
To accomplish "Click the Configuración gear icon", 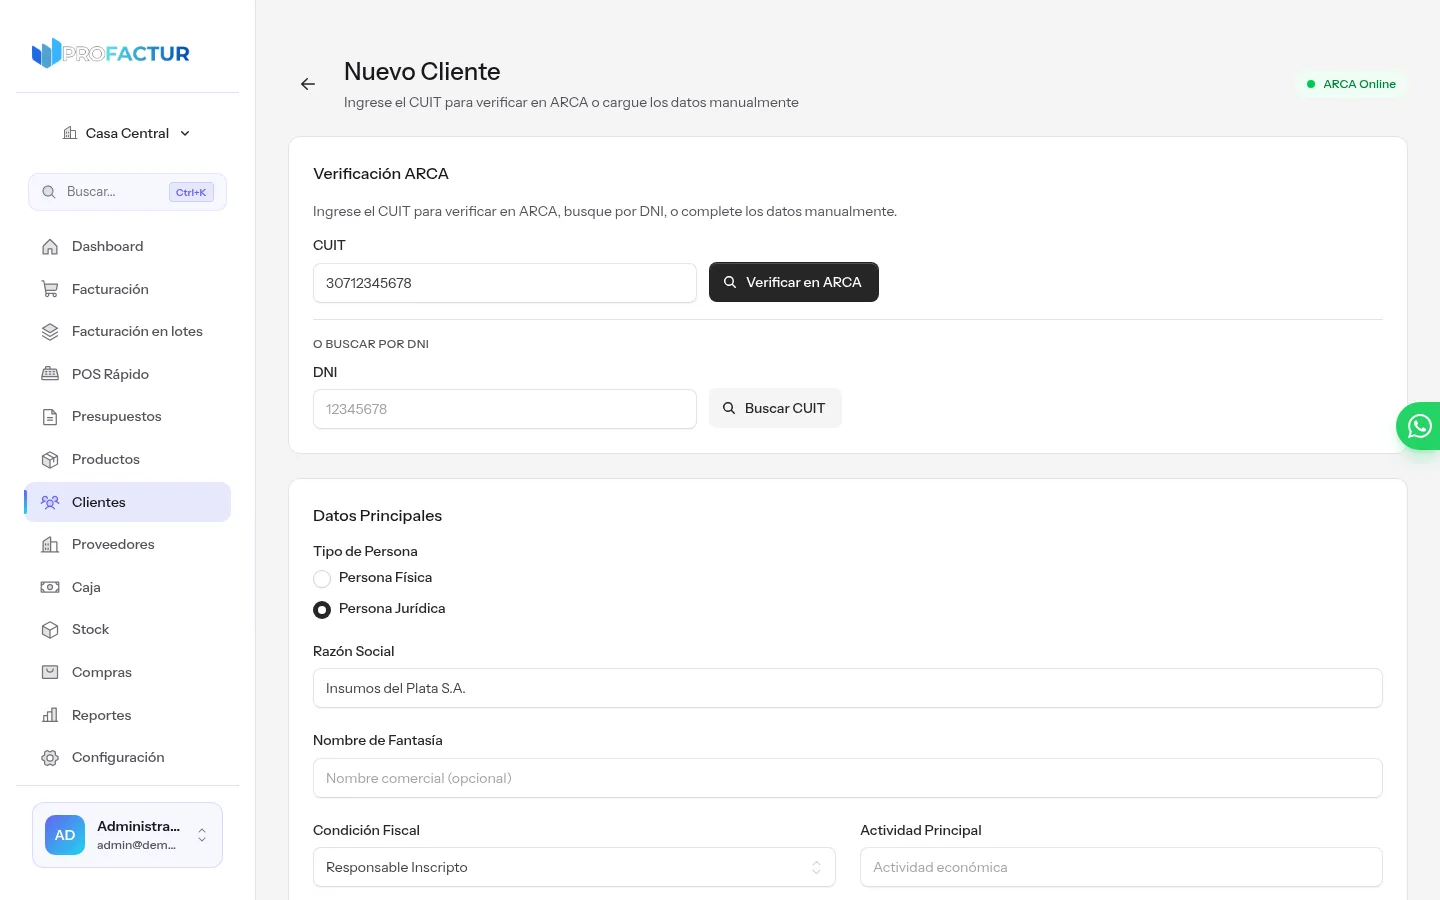I will 50,758.
